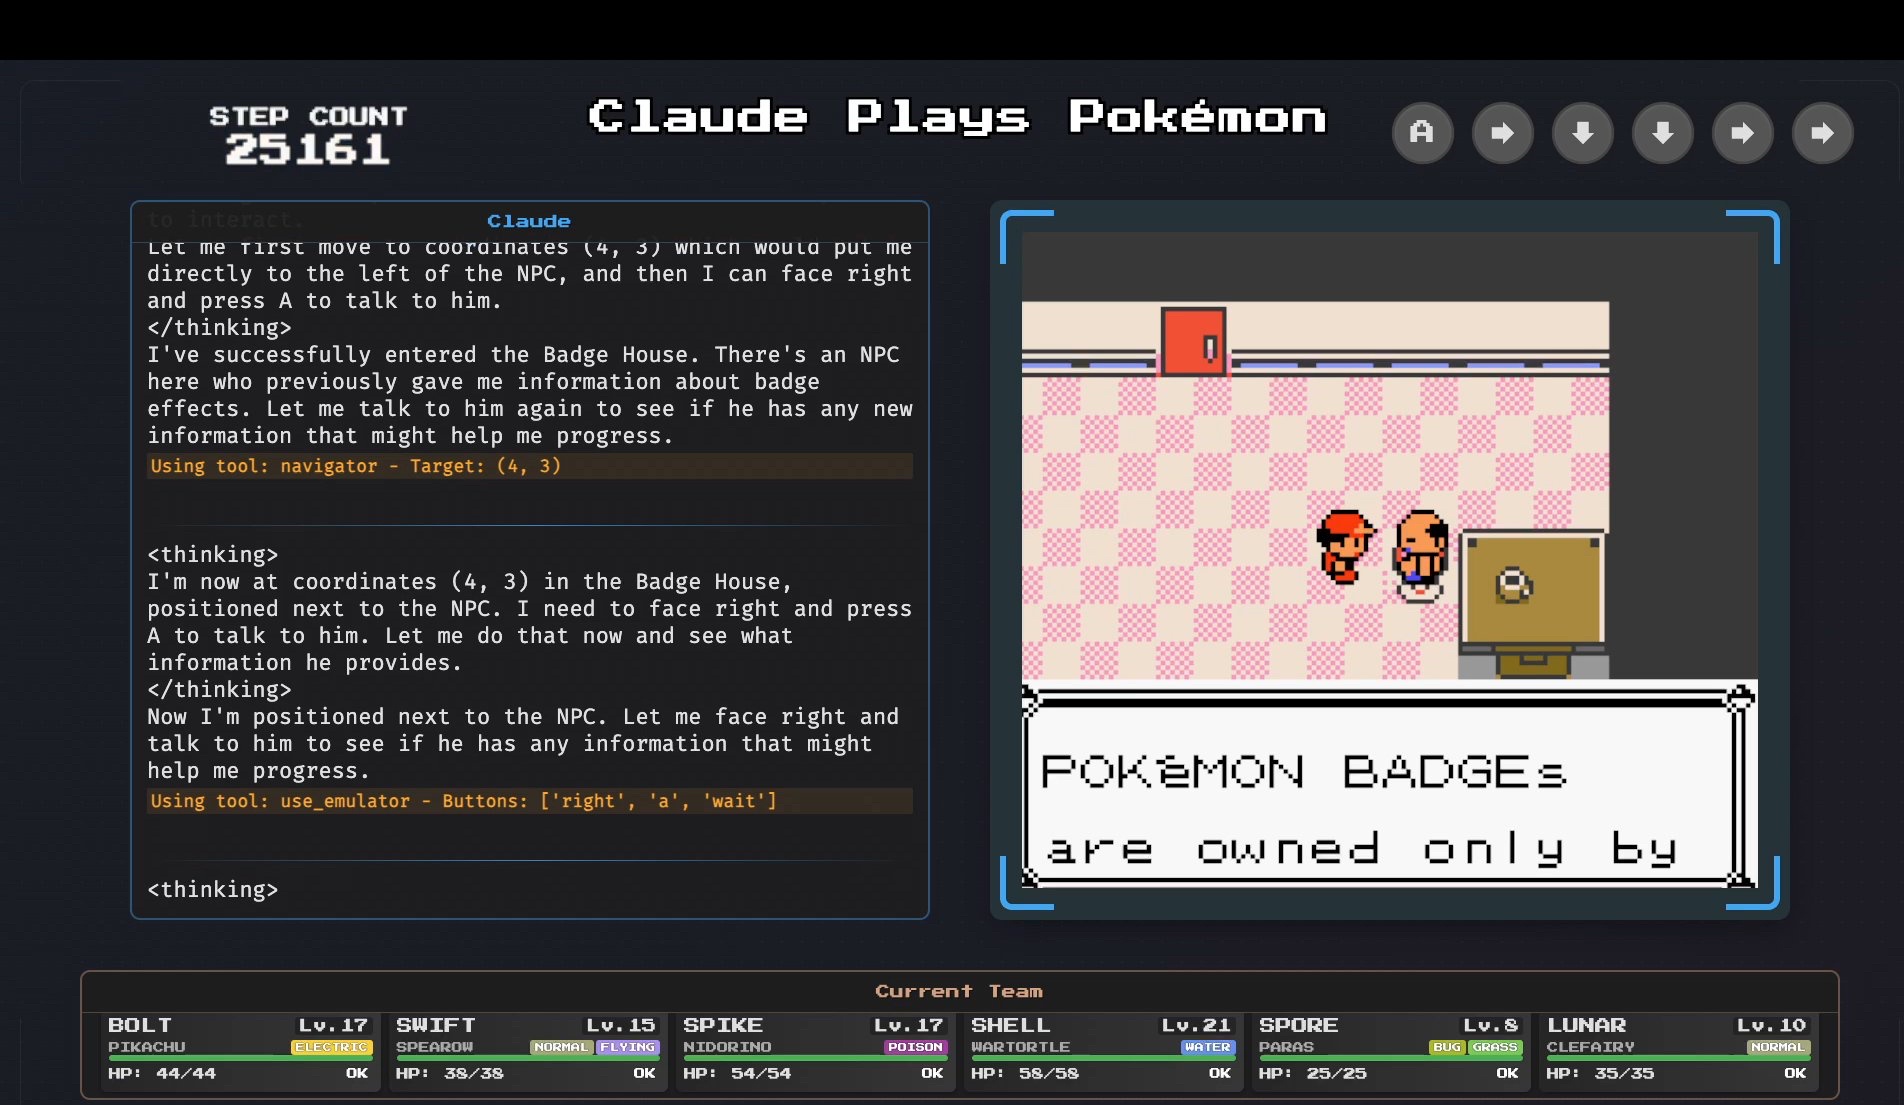Click the ELECTRIC type badge on BOLT
1904x1105 pixels.
coord(331,1047)
